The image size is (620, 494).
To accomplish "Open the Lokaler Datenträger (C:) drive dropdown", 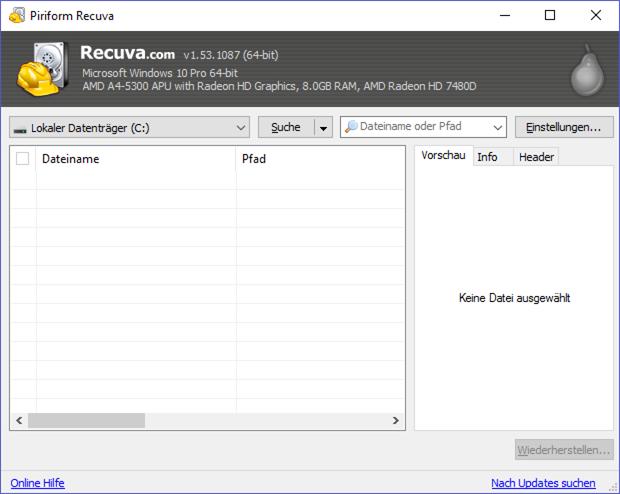I will click(241, 127).
